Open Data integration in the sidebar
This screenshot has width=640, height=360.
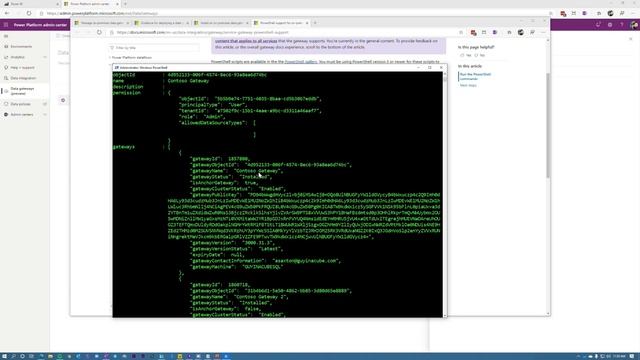[x=23, y=78]
